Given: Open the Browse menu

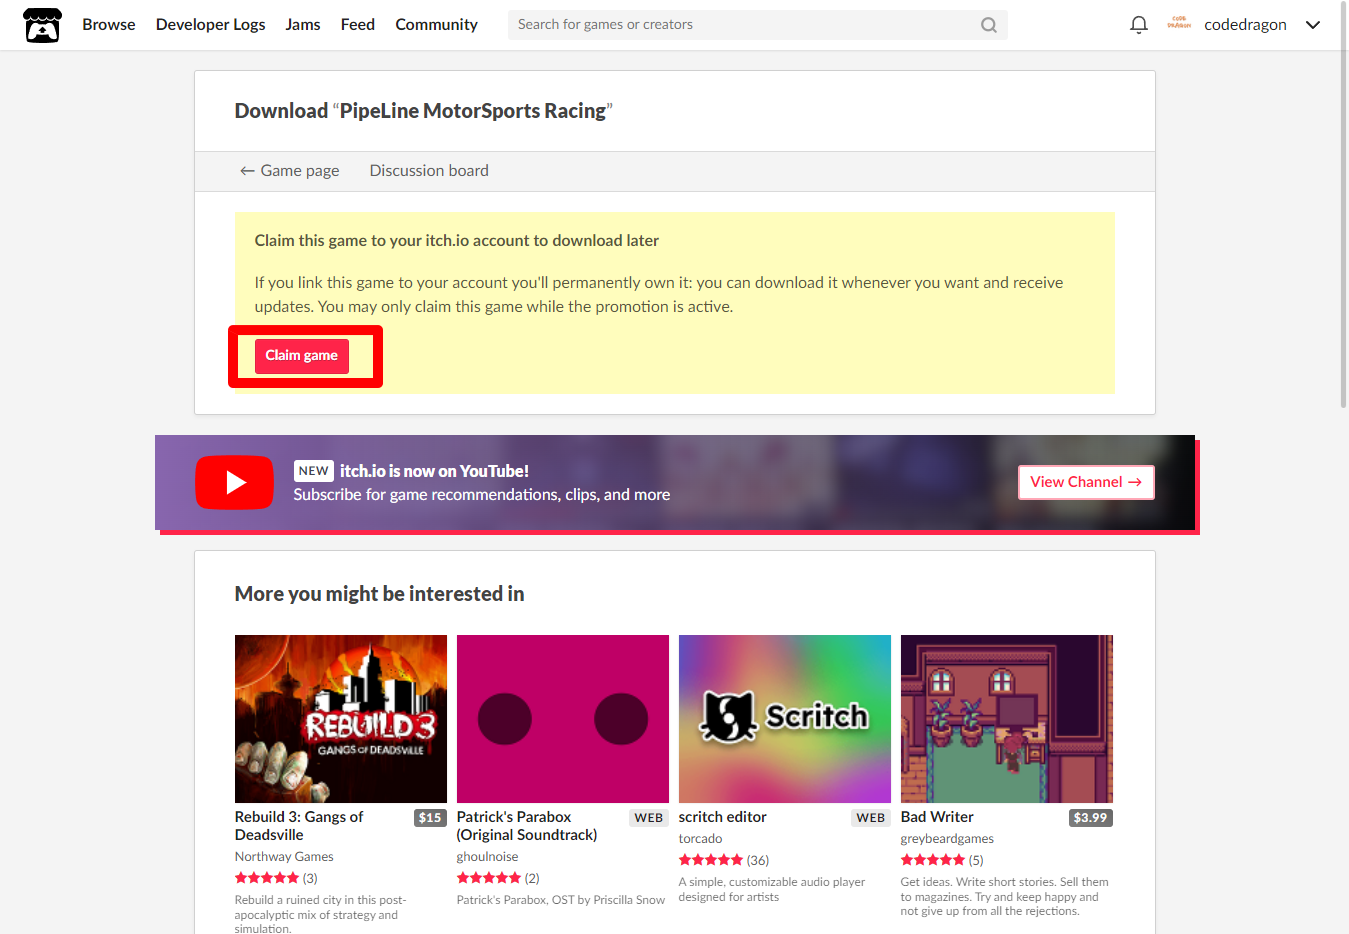Looking at the screenshot, I should click(109, 25).
